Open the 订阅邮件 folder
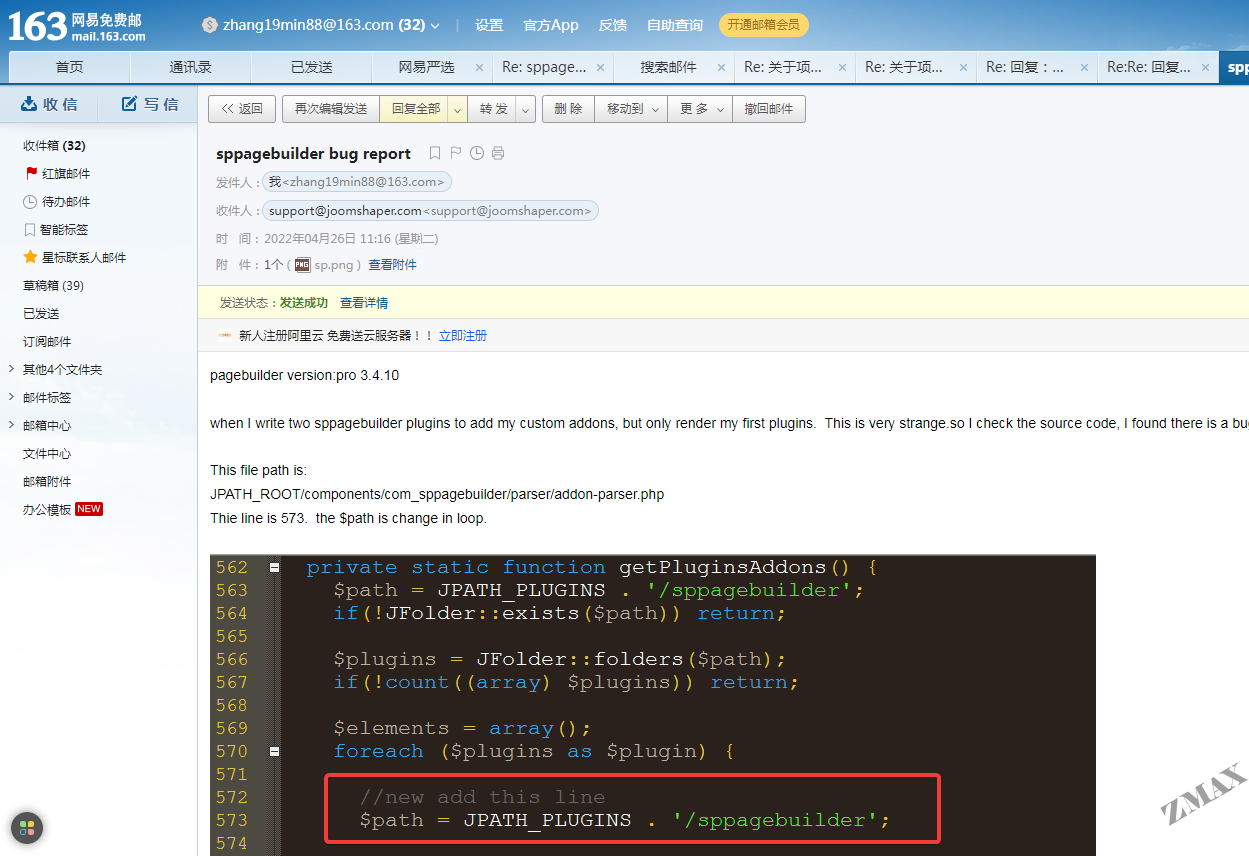The width and height of the screenshot is (1249, 856). coord(47,342)
